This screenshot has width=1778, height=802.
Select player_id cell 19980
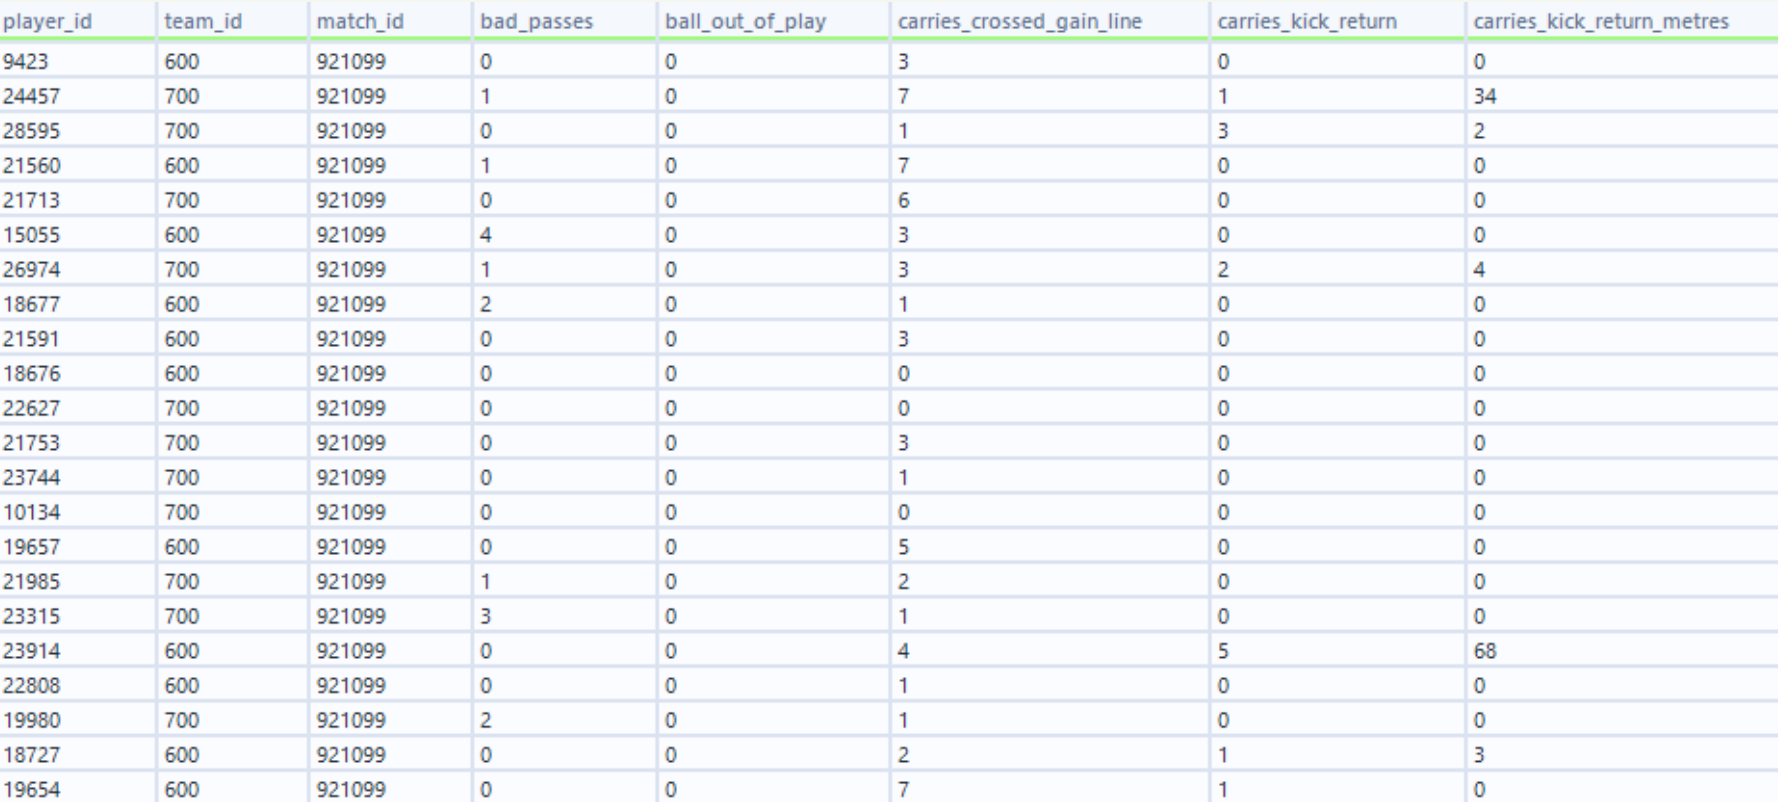(77, 720)
